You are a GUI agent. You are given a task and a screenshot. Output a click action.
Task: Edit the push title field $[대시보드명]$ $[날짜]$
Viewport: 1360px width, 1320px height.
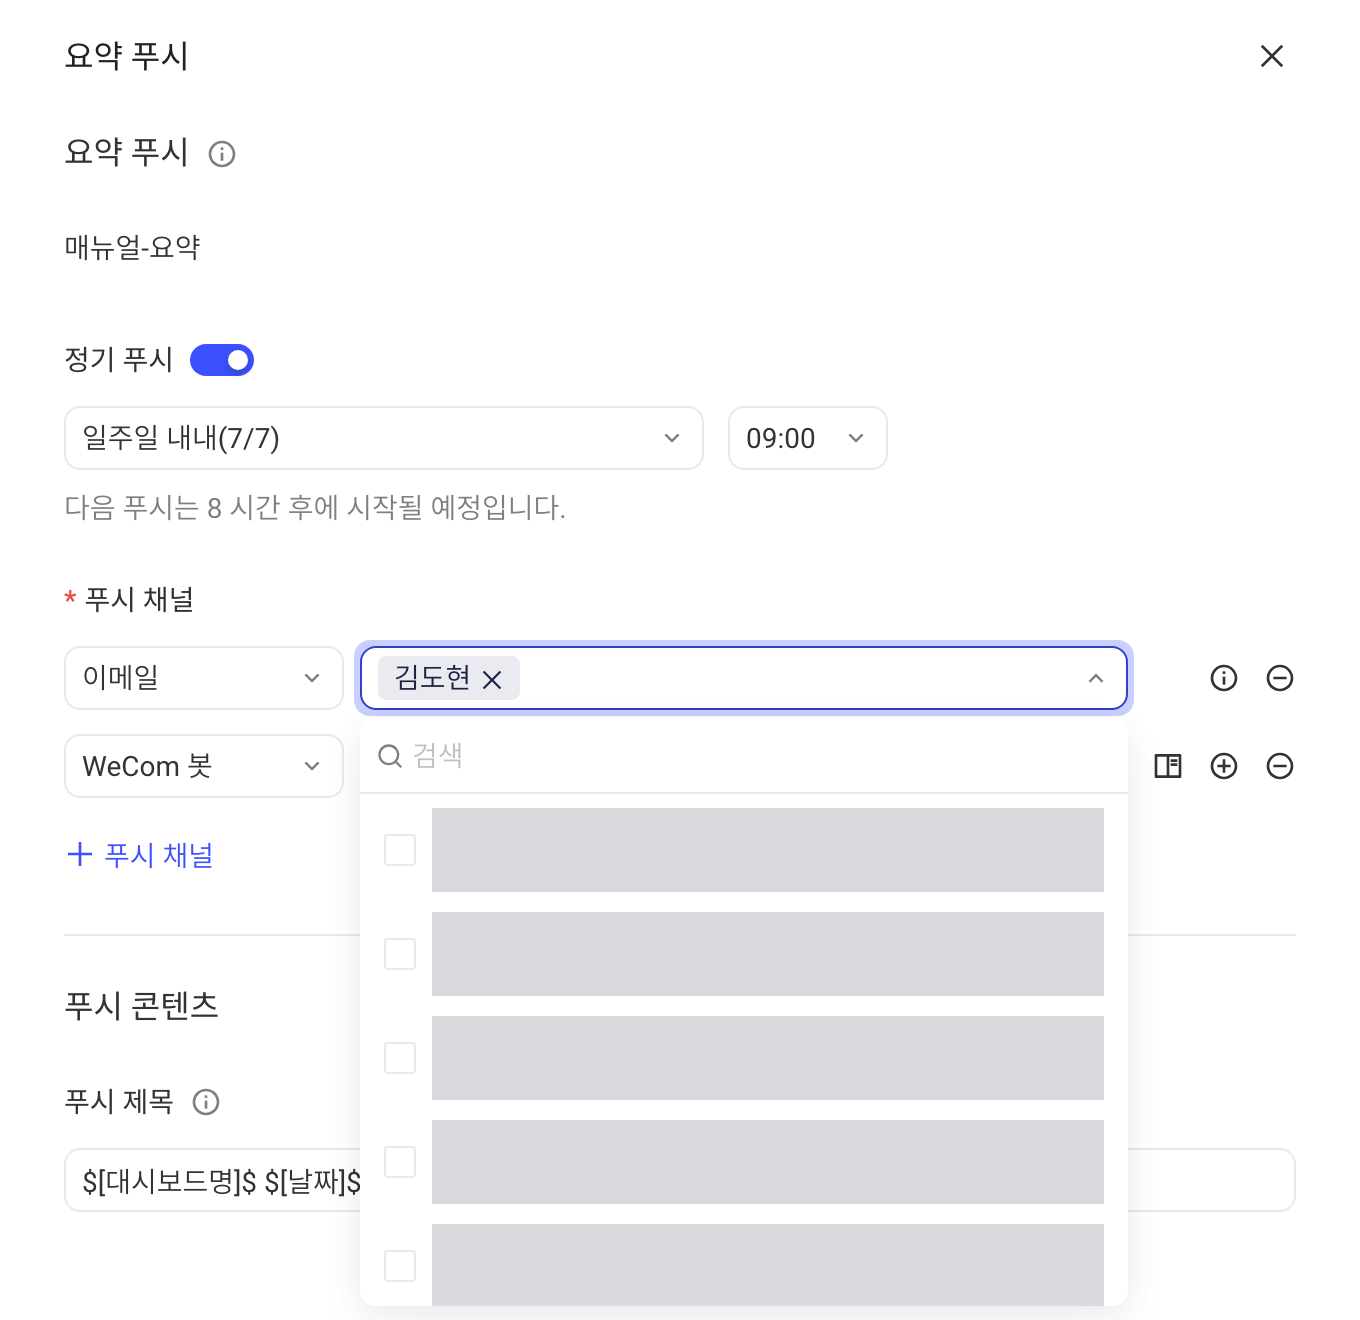tap(680, 1180)
